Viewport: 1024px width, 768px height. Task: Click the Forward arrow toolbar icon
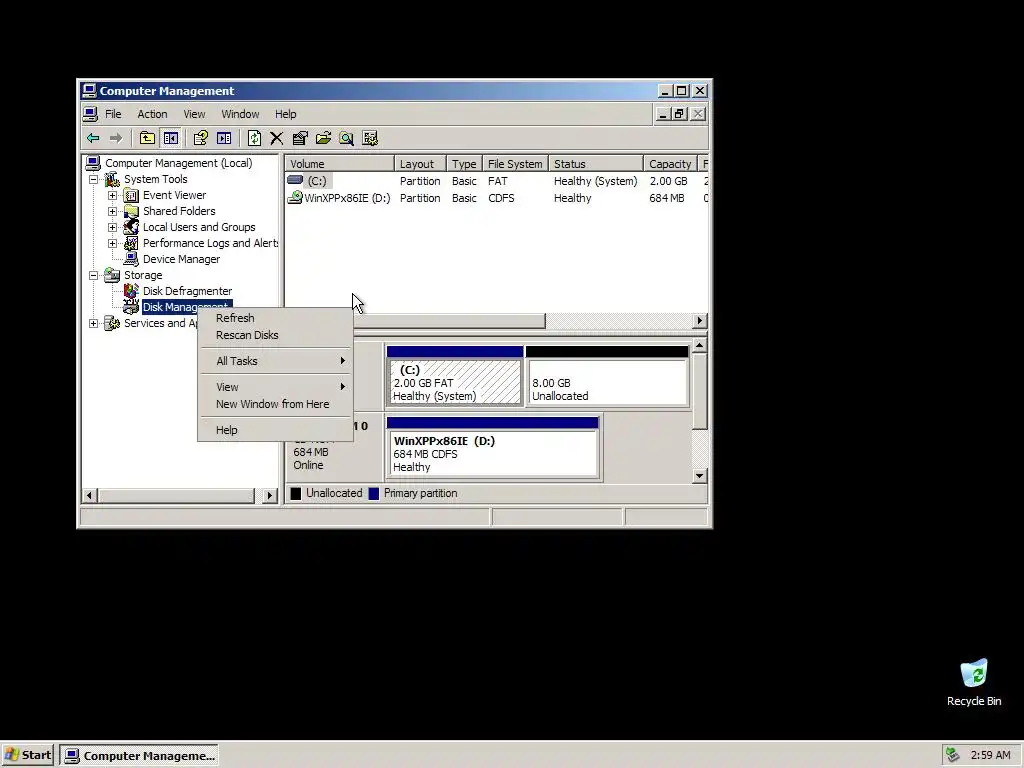116,138
